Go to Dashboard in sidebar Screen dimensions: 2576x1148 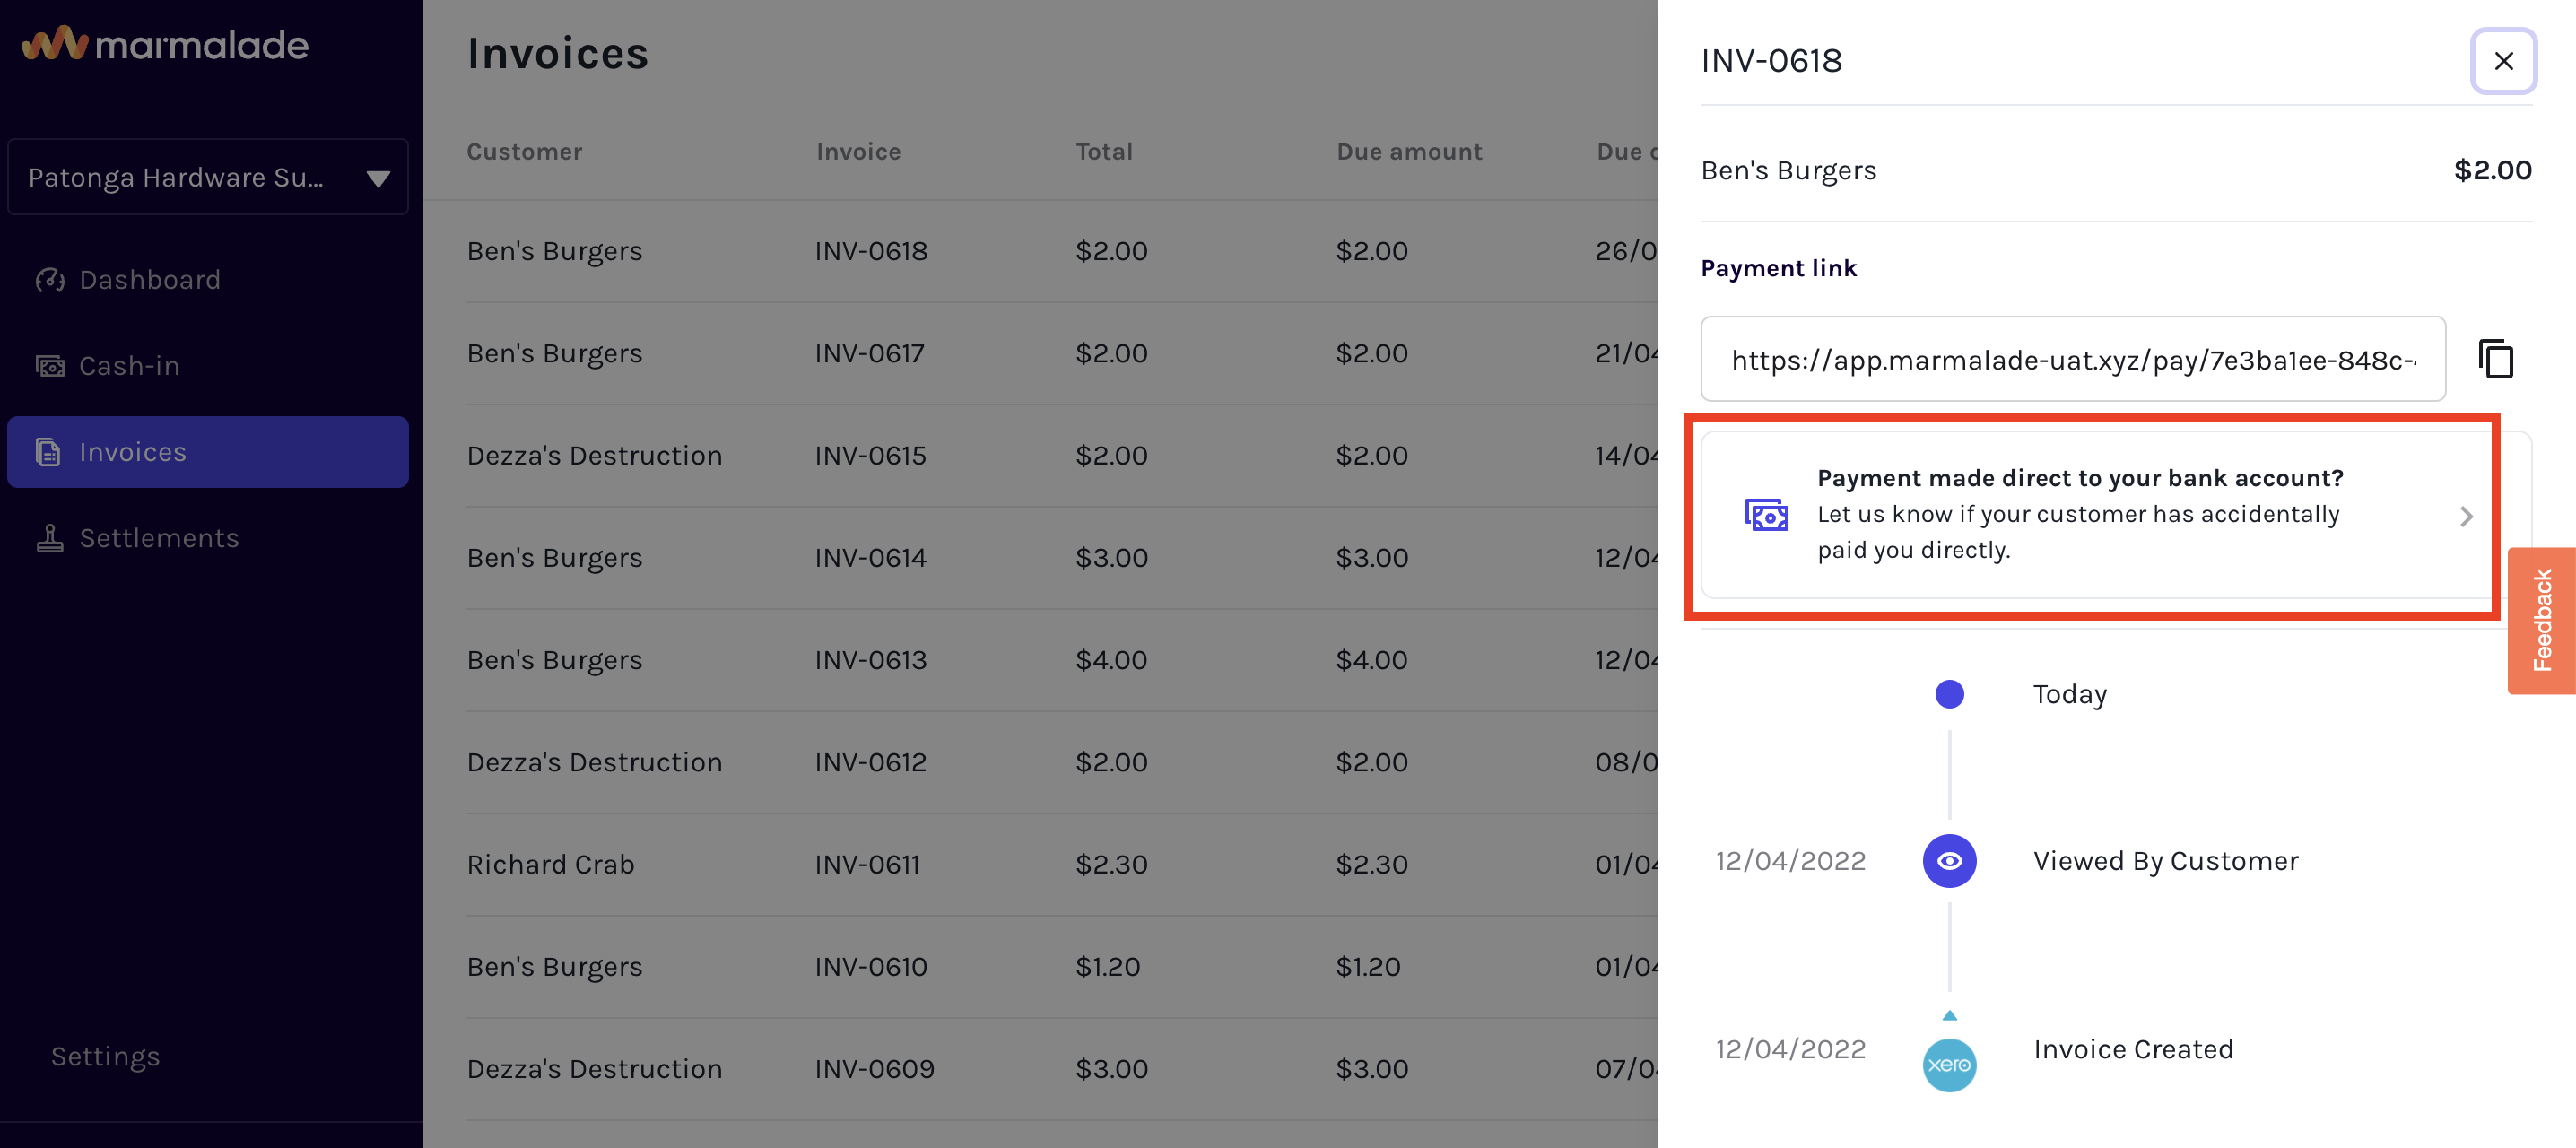[x=208, y=279]
